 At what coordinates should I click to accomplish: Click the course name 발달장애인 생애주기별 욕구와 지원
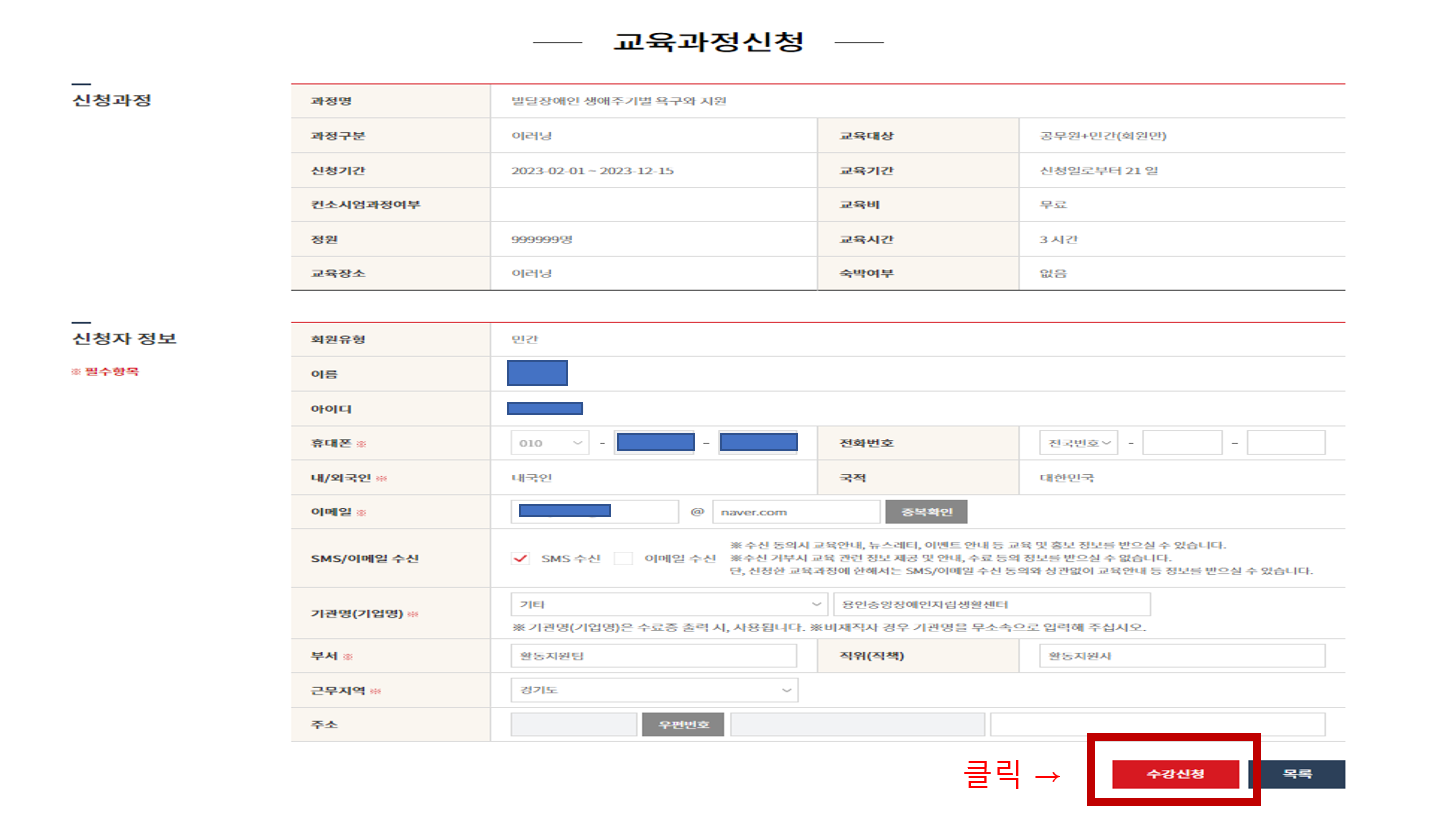(x=619, y=101)
